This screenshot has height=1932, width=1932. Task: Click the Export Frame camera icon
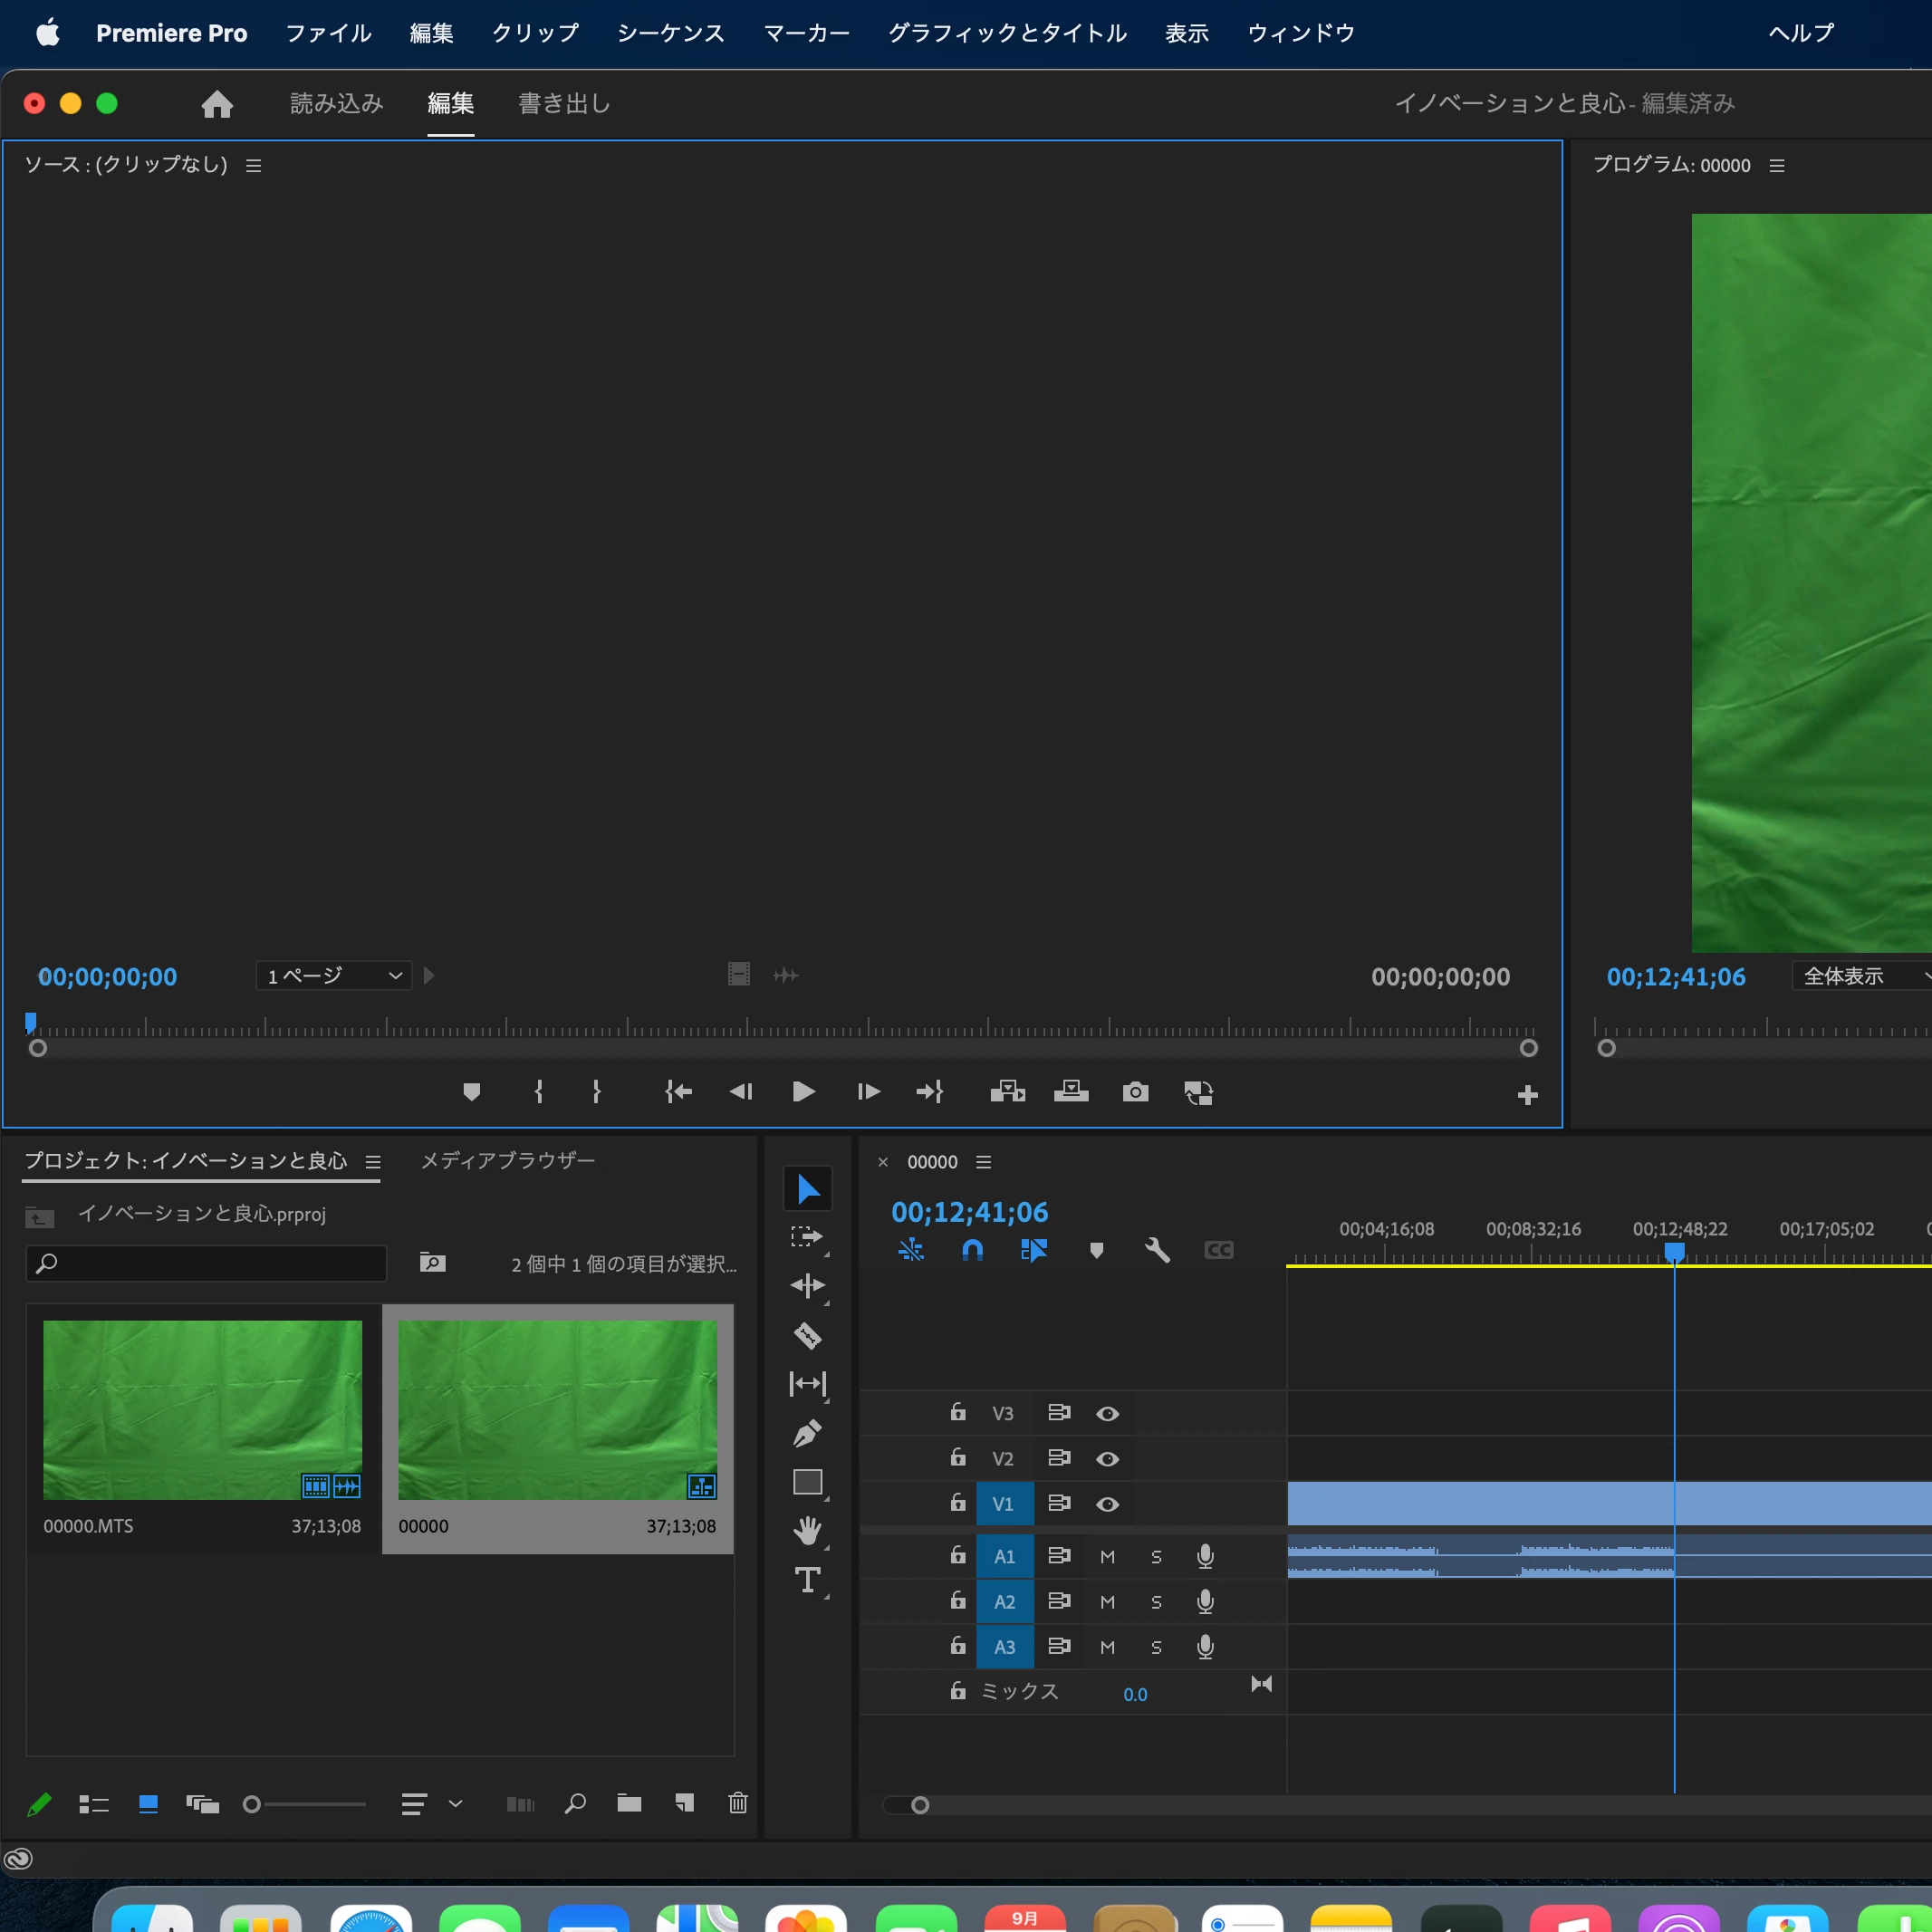(1135, 1091)
